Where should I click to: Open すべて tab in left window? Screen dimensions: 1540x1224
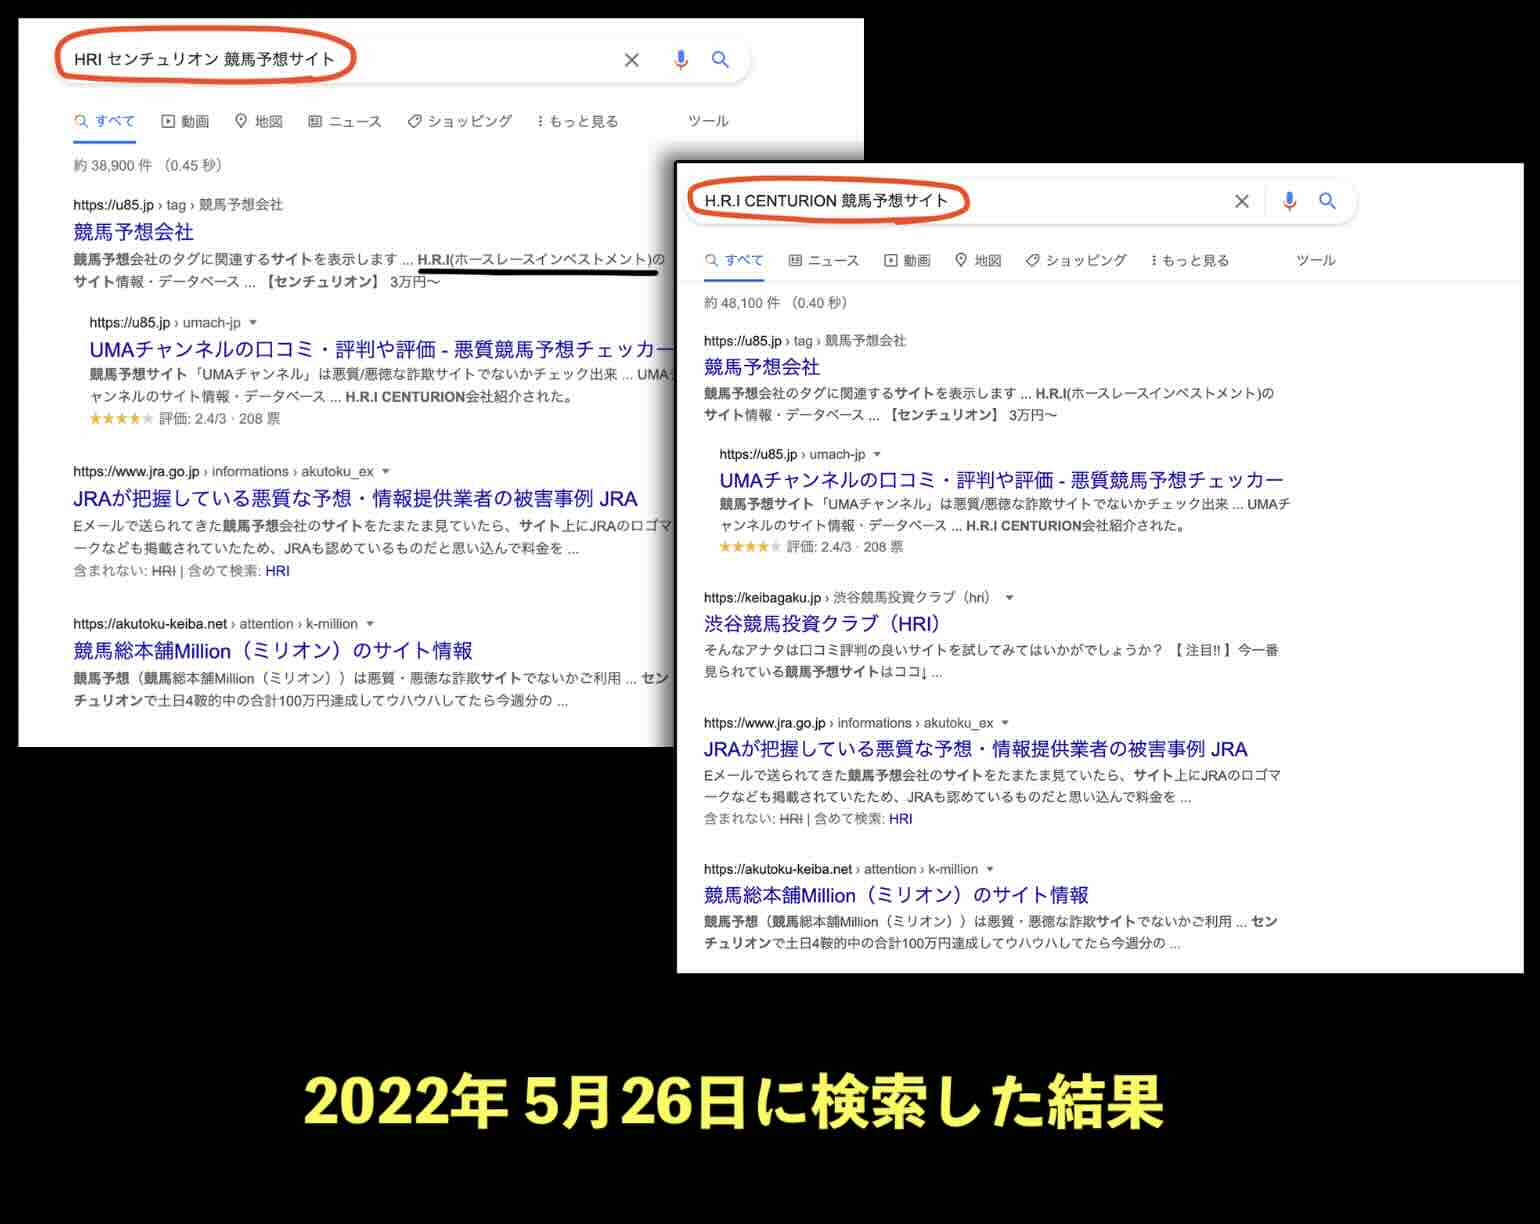point(104,121)
